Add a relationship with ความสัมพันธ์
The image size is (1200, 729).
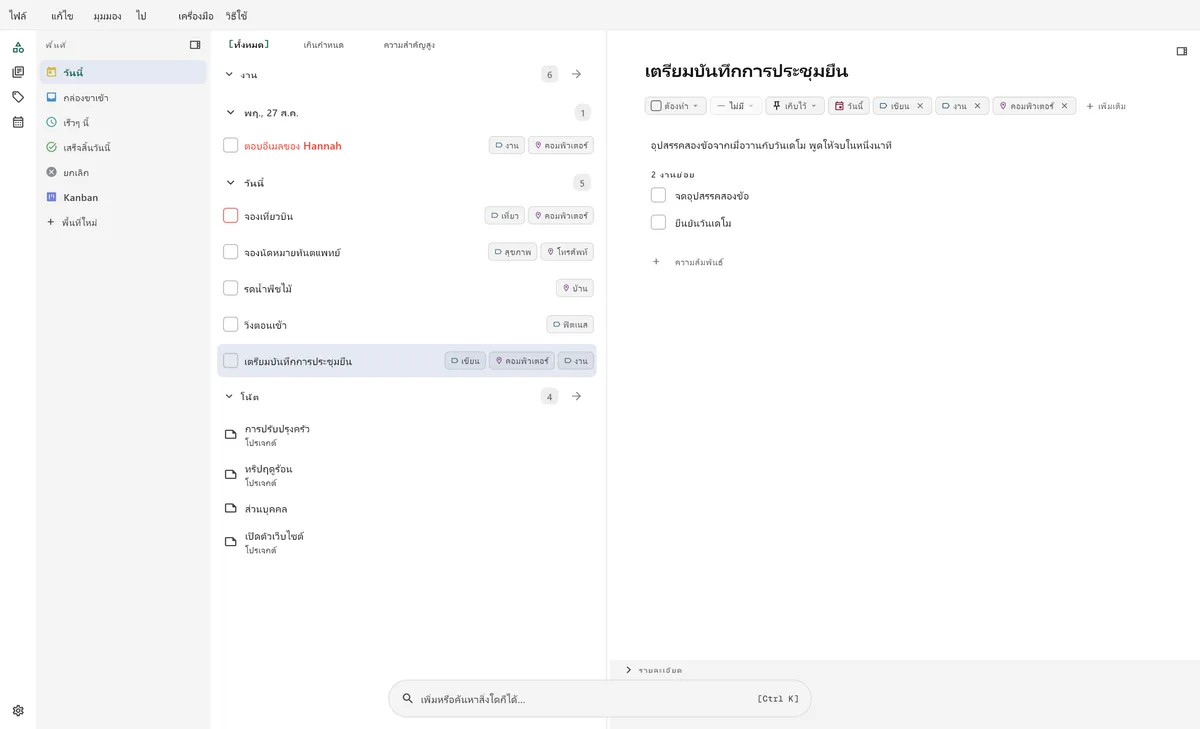(x=688, y=262)
